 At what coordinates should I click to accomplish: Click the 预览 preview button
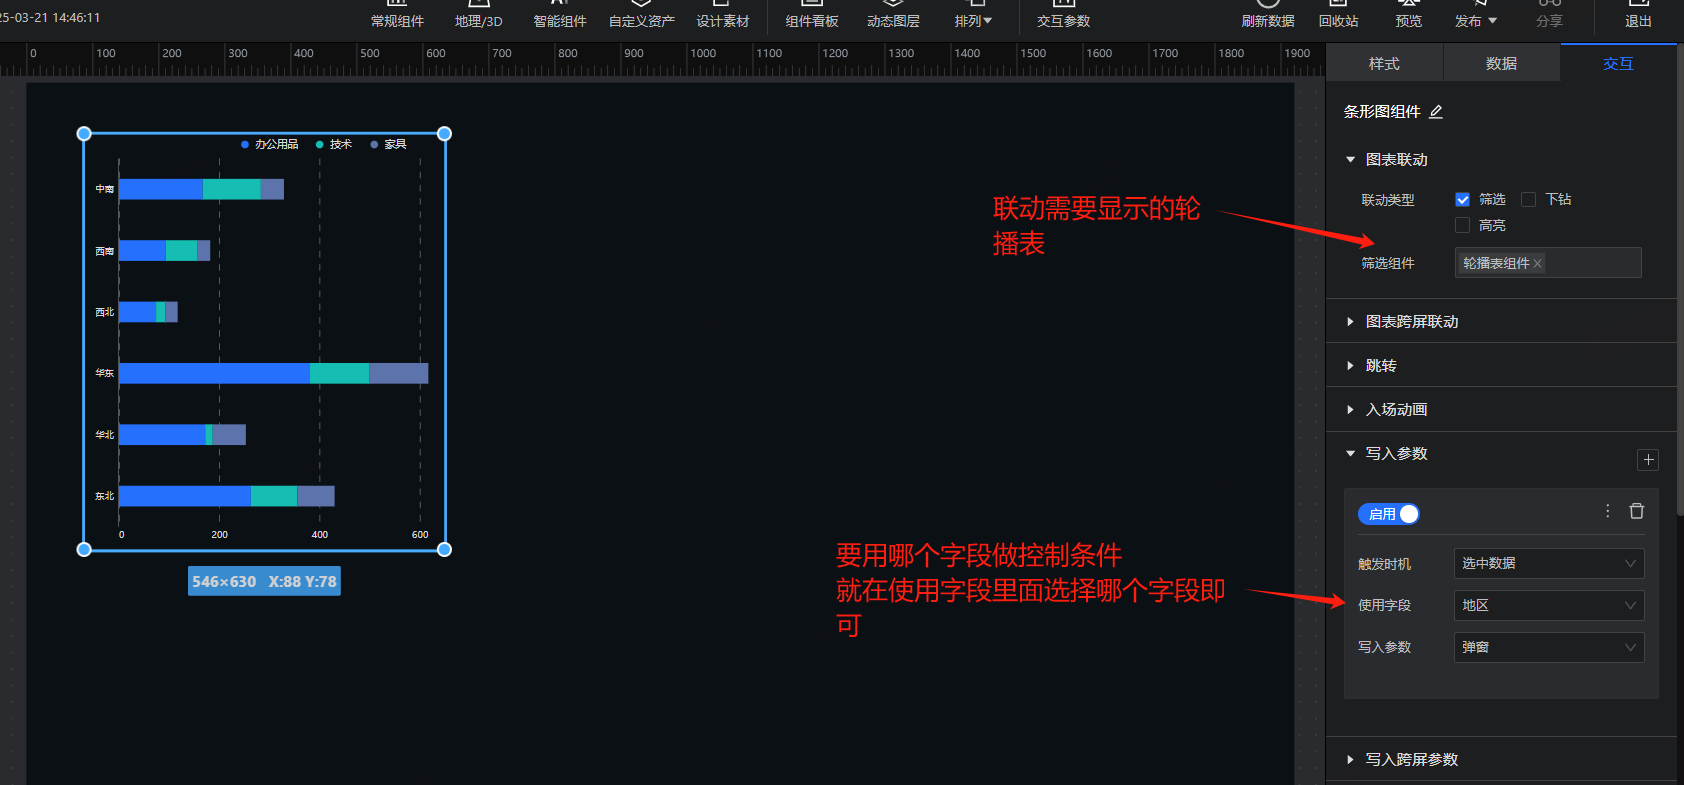point(1408,15)
